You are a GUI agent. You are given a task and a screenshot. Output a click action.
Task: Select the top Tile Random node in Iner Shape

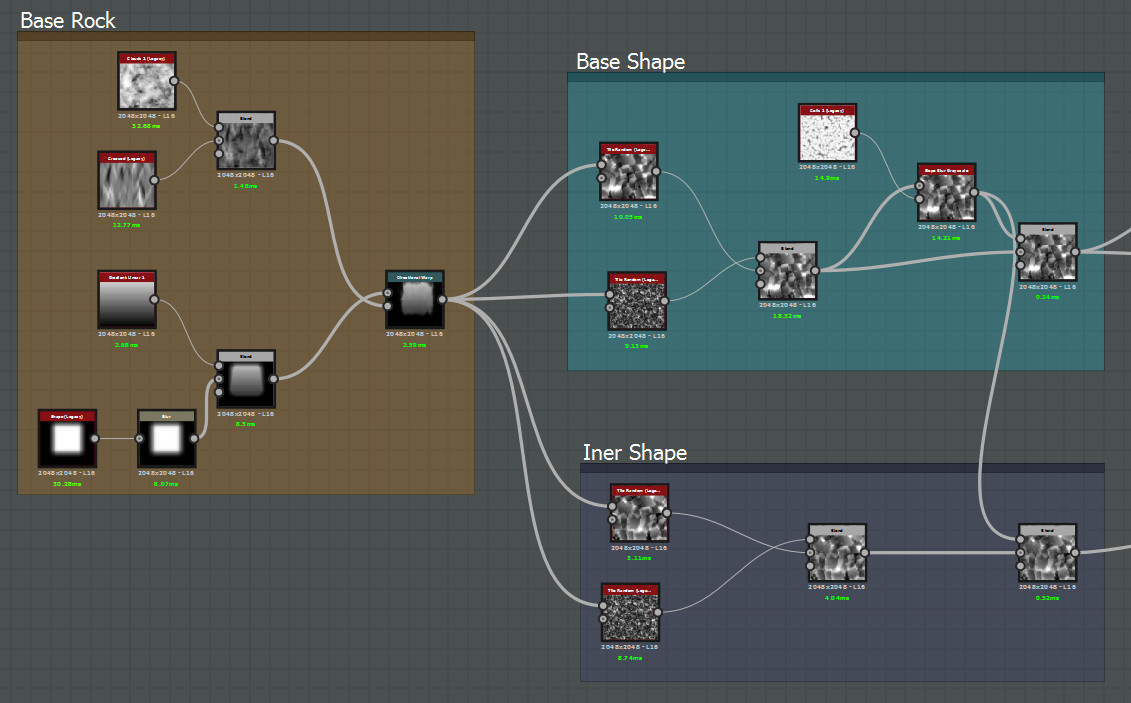pos(639,511)
